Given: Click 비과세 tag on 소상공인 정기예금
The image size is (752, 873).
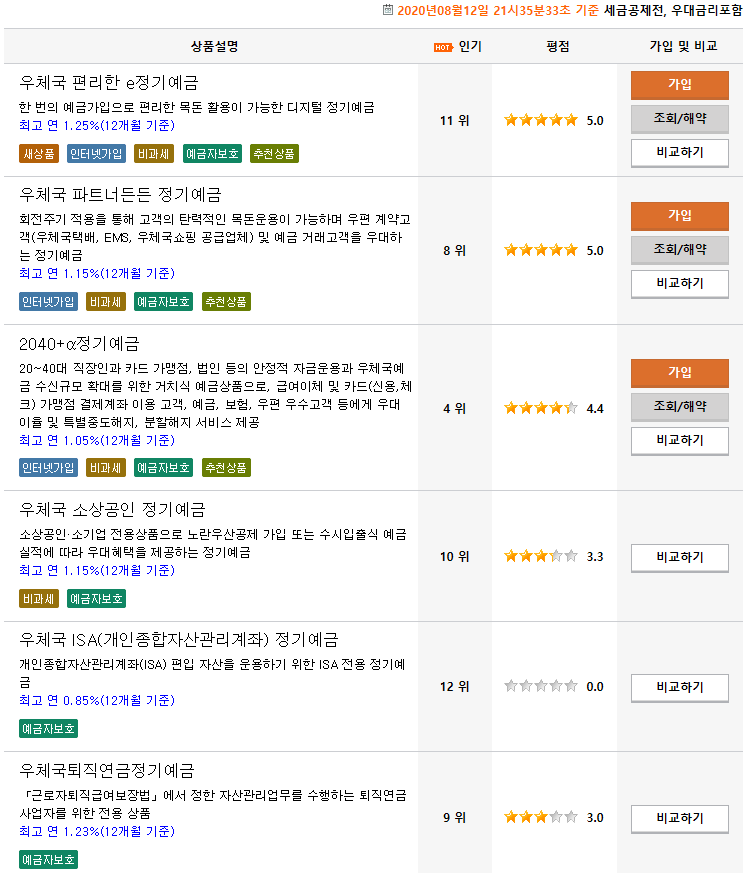Looking at the screenshot, I should pos(39,599).
